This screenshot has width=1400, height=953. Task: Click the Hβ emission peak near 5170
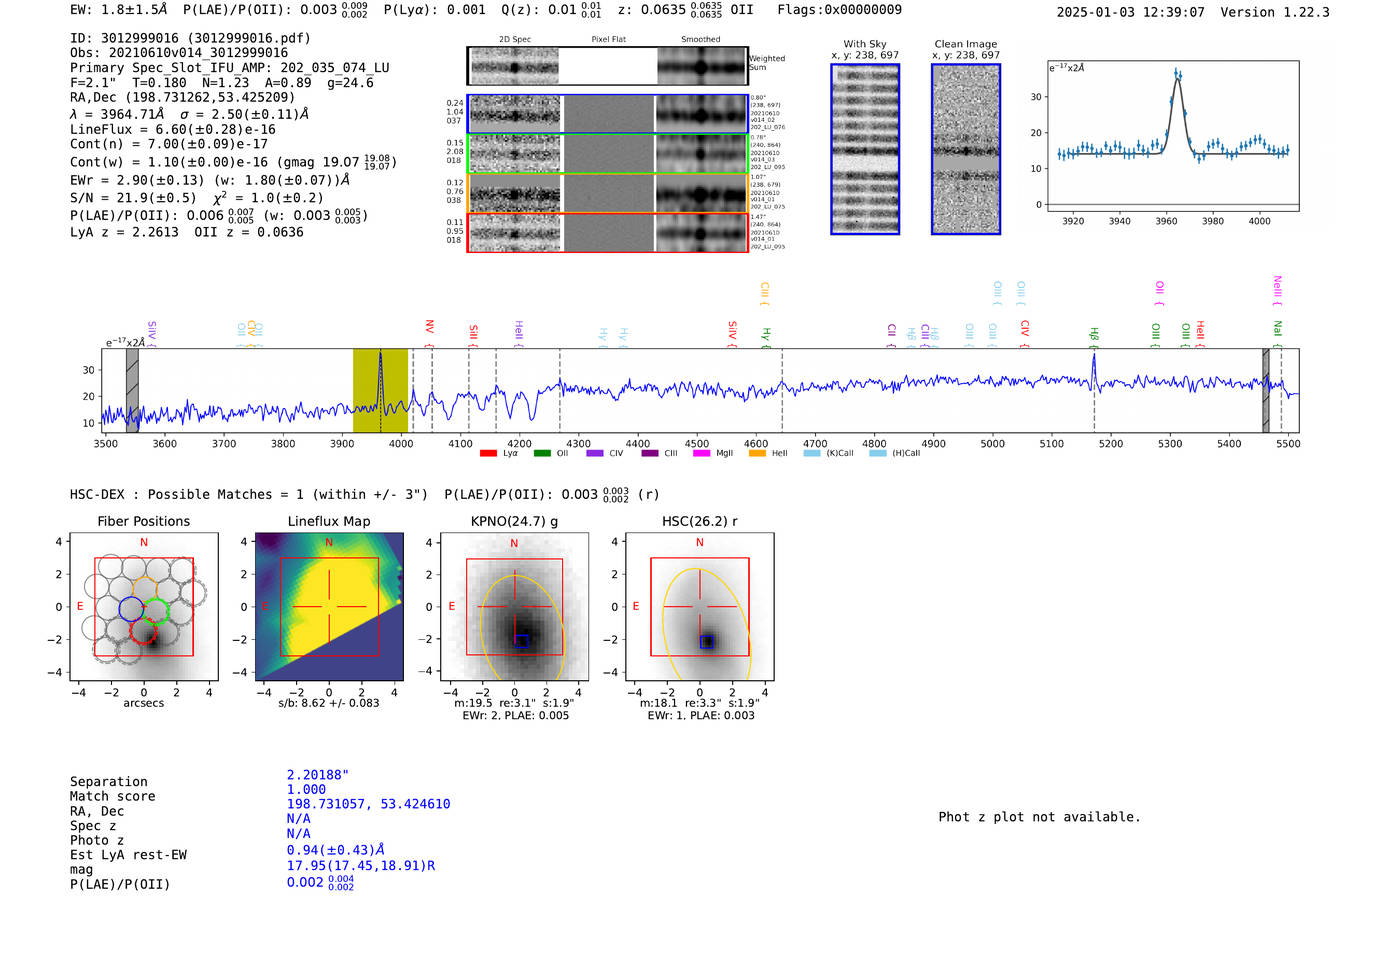pyautogui.click(x=1094, y=368)
